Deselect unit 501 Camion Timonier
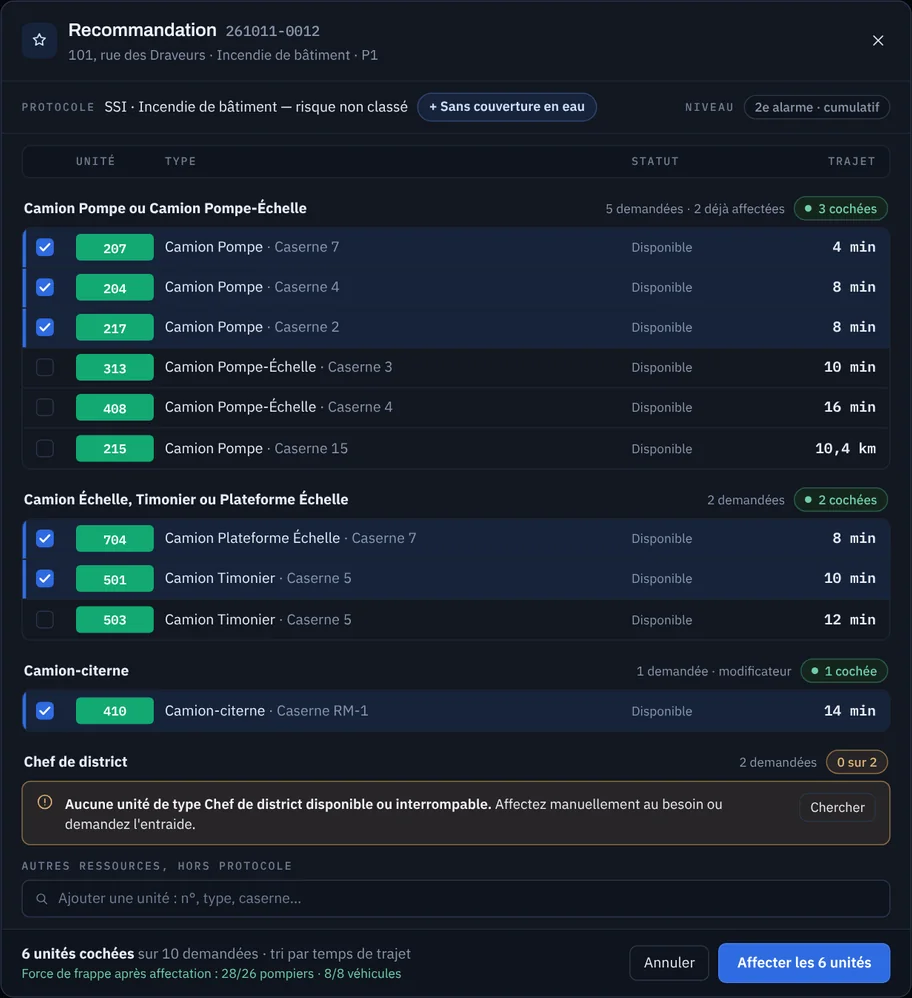The image size is (912, 998). point(45,579)
